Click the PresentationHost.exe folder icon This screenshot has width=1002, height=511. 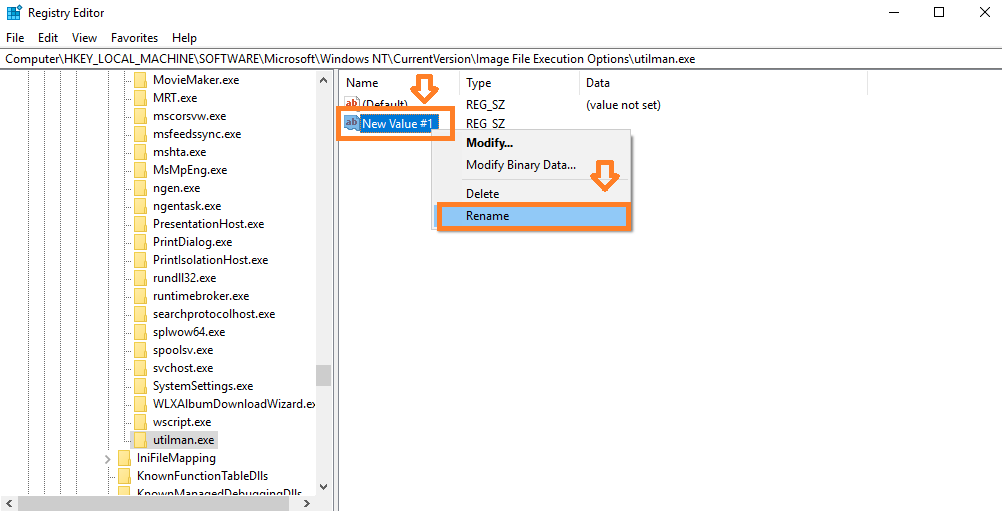click(x=140, y=224)
